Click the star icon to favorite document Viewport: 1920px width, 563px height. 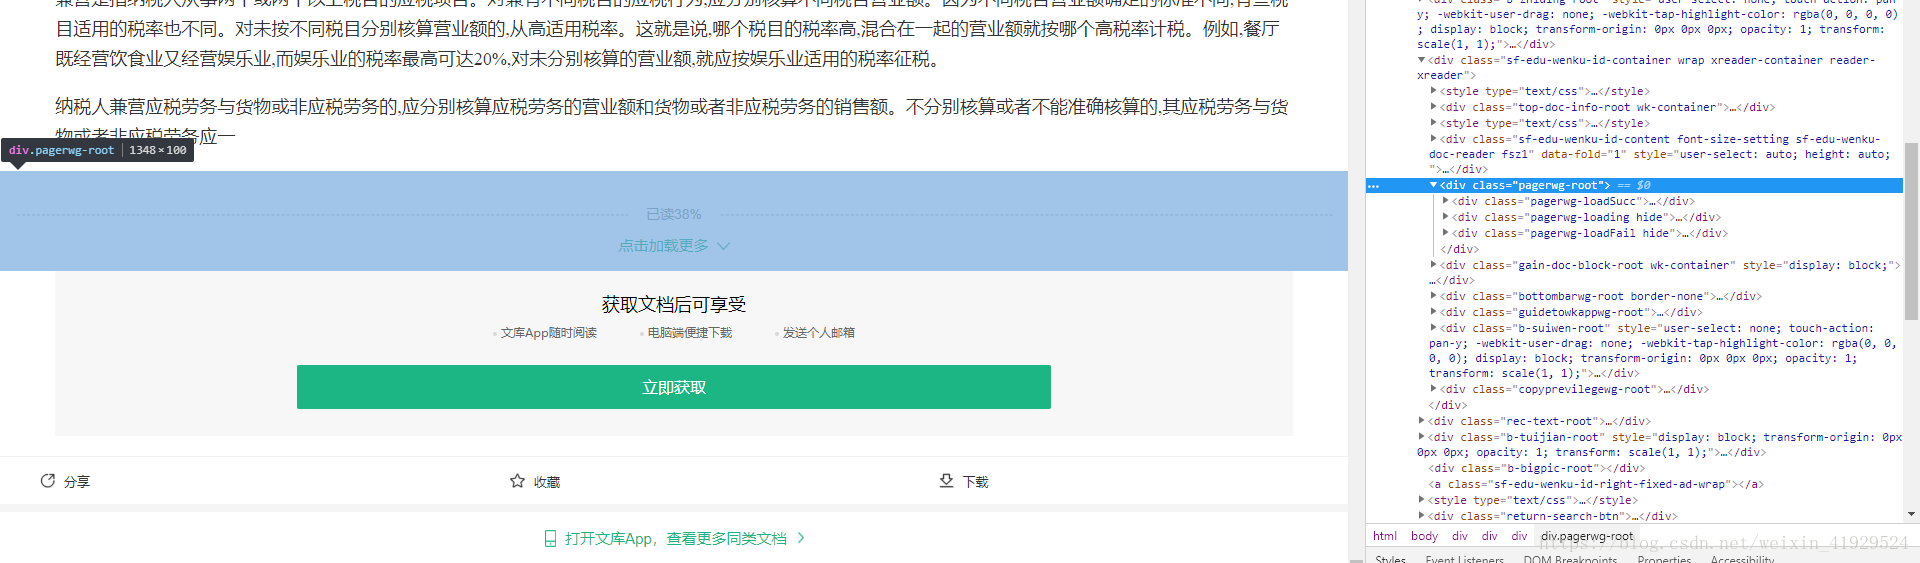(x=517, y=481)
